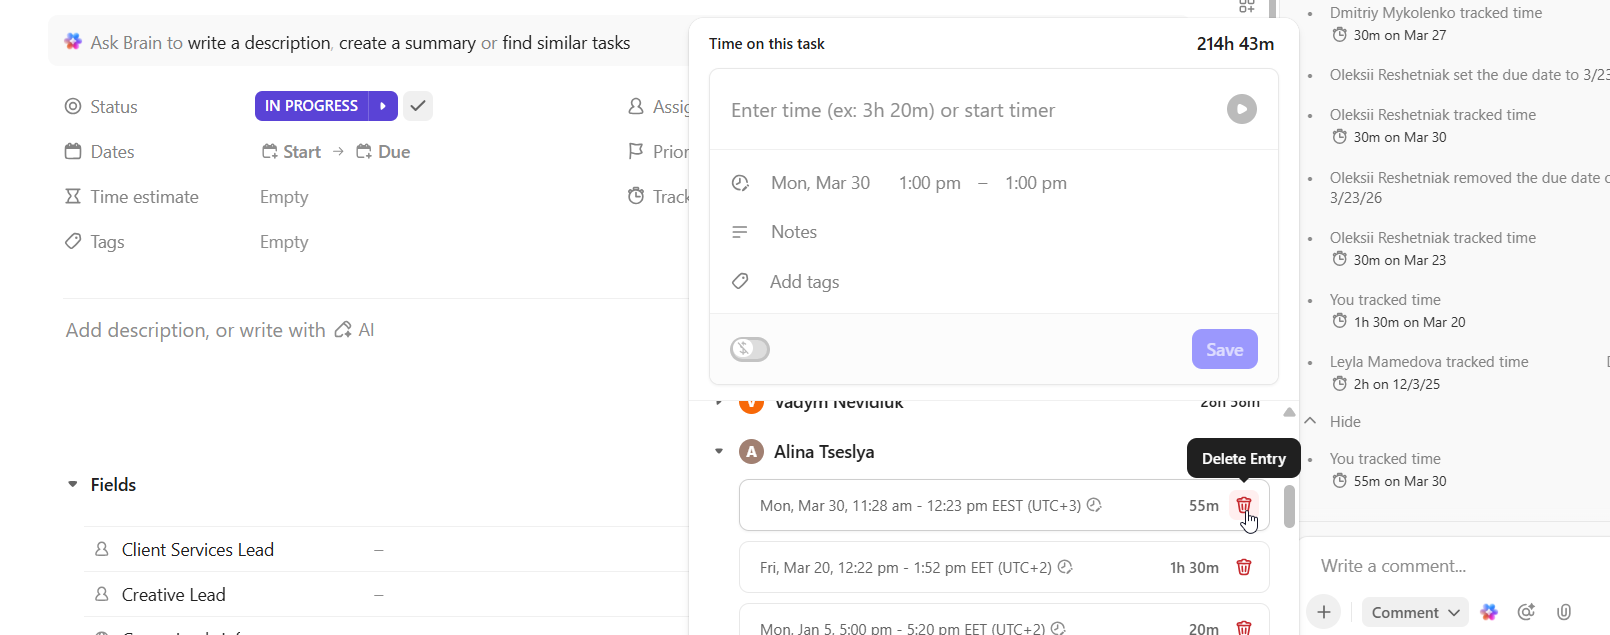
Task: Start the time tracking timer
Action: (x=1241, y=109)
